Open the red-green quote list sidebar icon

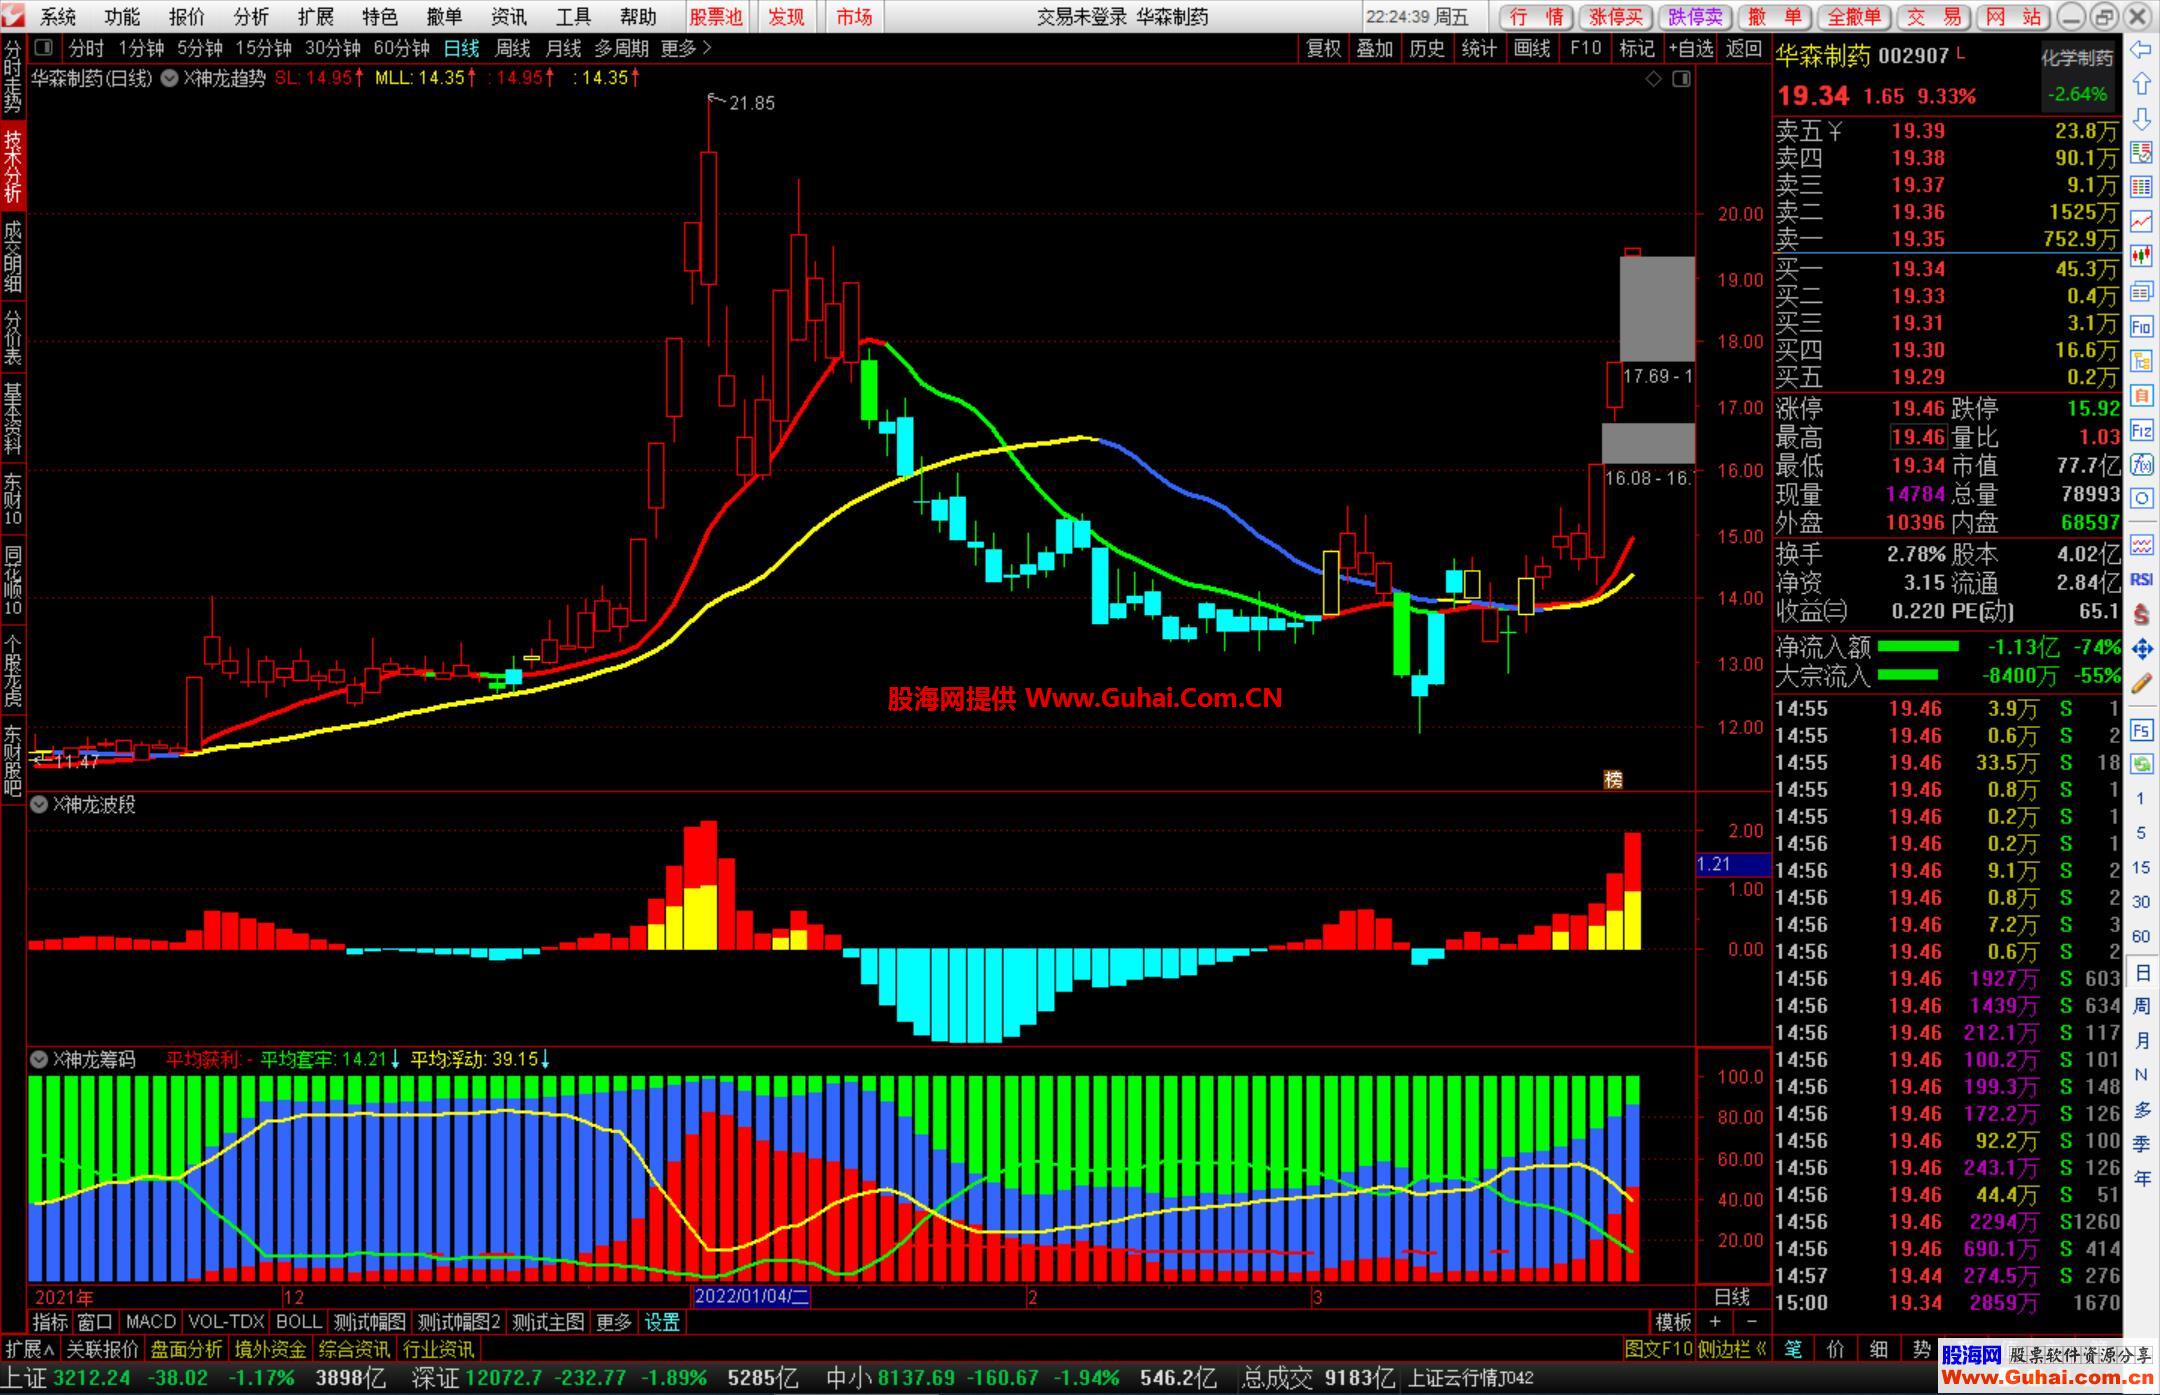point(2141,153)
